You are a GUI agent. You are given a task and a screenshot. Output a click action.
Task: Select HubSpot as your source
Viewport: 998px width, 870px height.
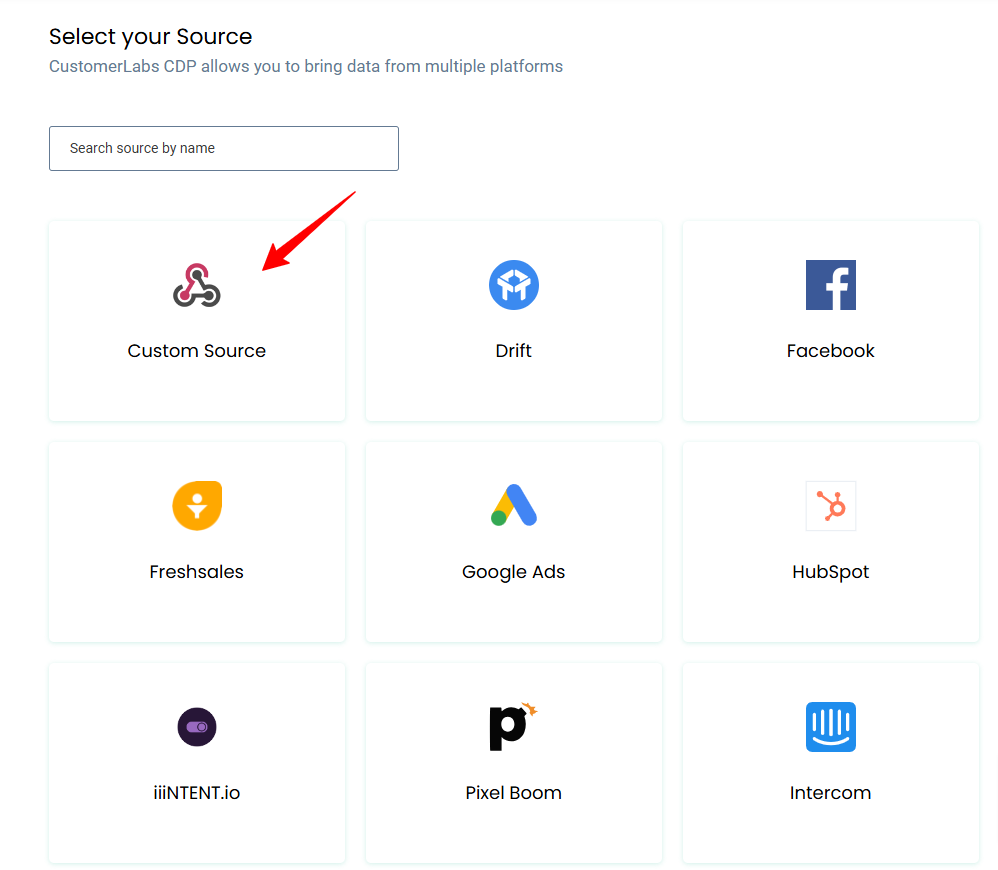[x=830, y=541]
